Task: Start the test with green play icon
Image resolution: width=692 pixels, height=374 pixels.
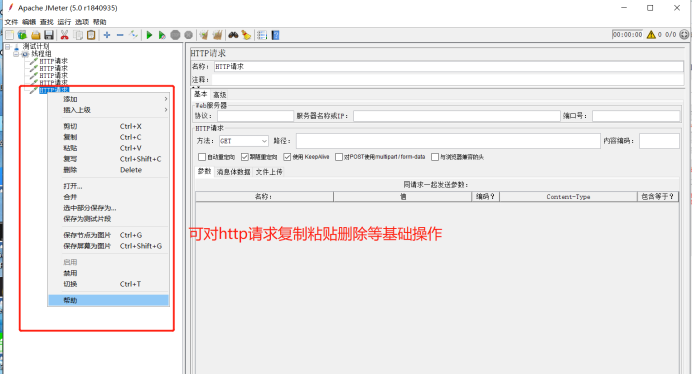Action: click(x=149, y=35)
